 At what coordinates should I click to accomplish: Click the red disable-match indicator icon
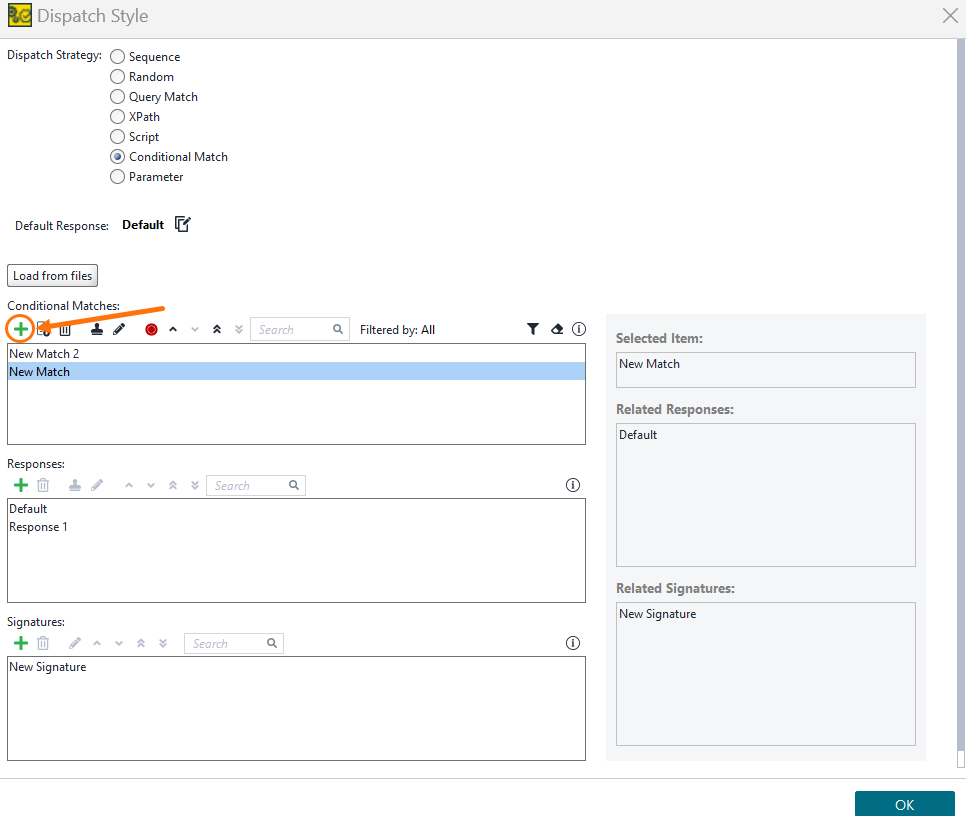tap(151, 329)
